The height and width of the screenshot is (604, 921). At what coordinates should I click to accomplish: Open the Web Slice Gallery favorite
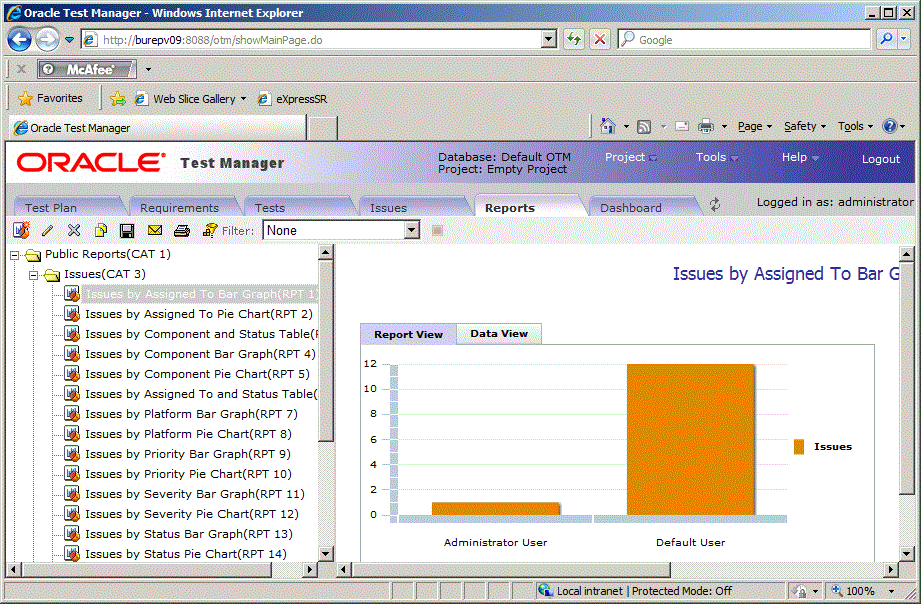(191, 99)
